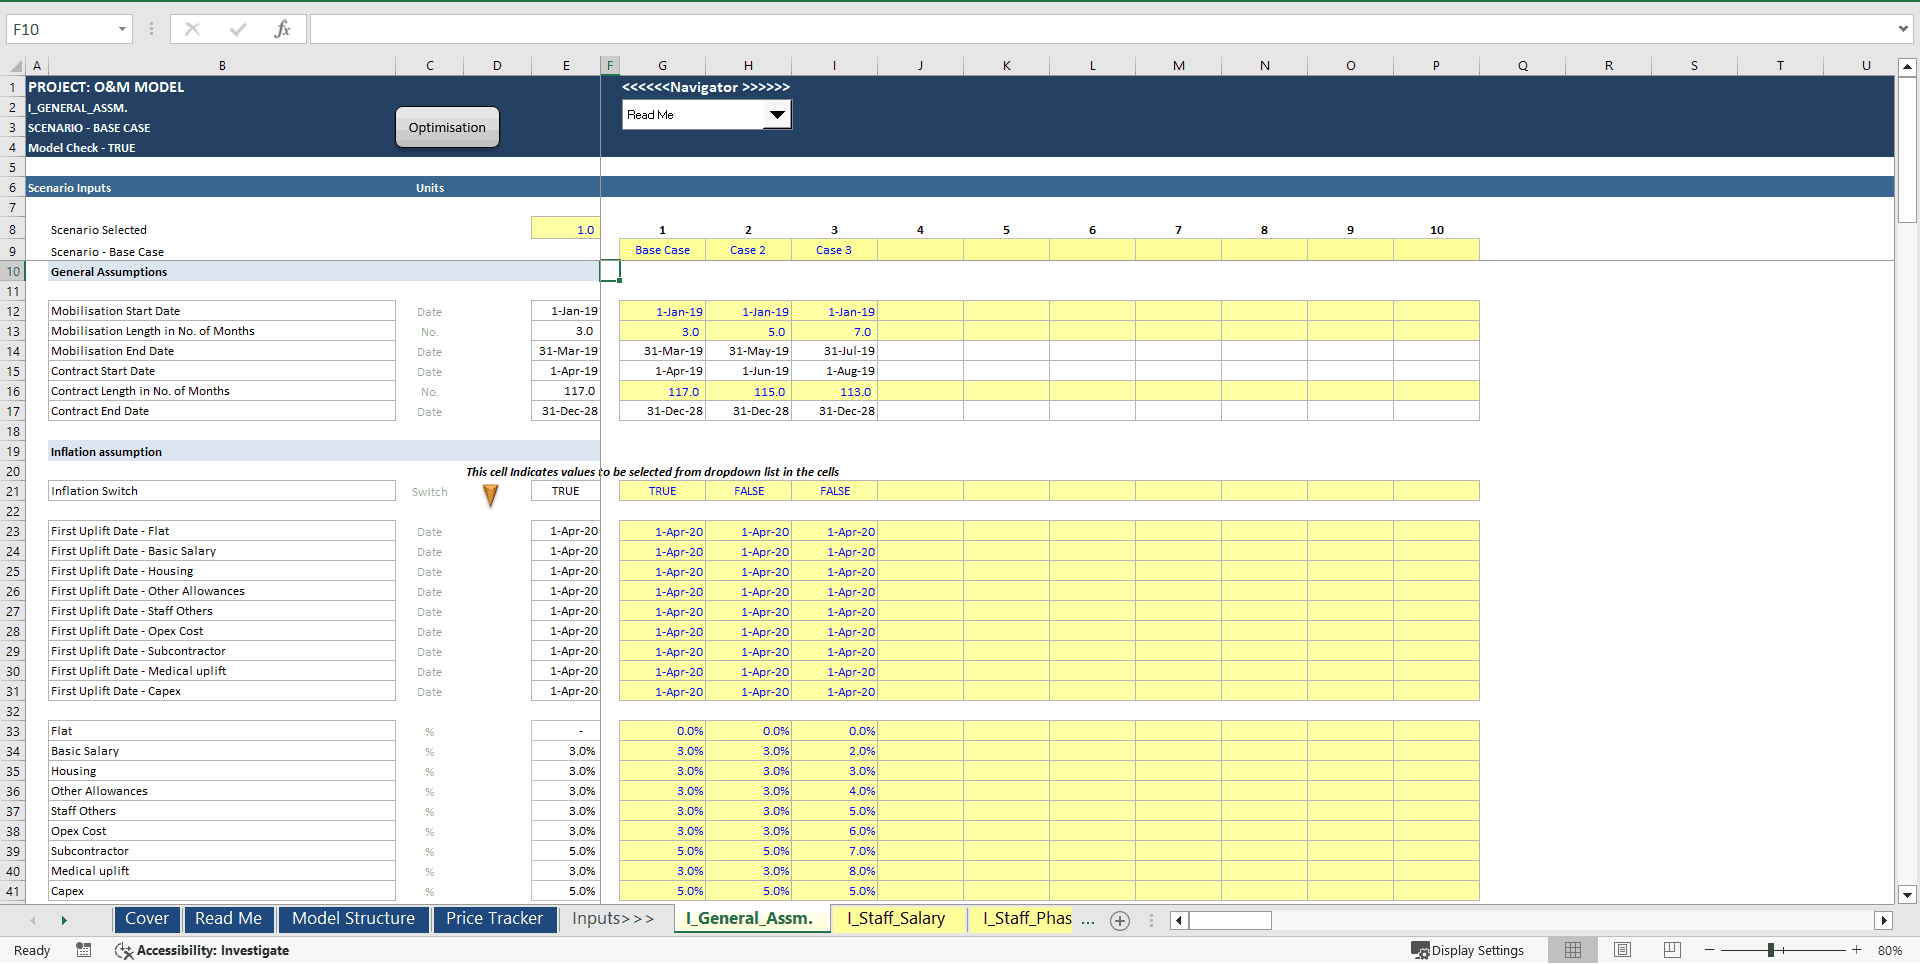
Task: Open Page Break Preview from status bar
Action: point(1670,950)
